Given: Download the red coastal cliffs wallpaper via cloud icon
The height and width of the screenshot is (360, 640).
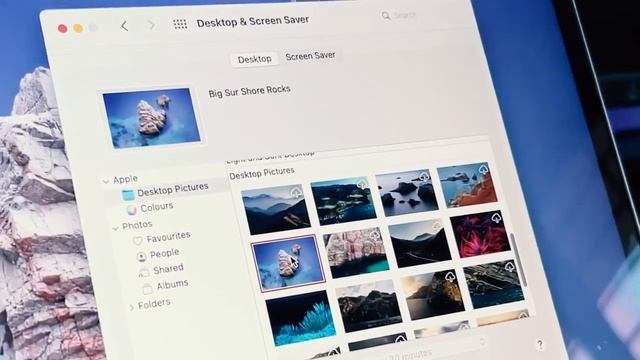Looking at the screenshot, I should coord(483,169).
